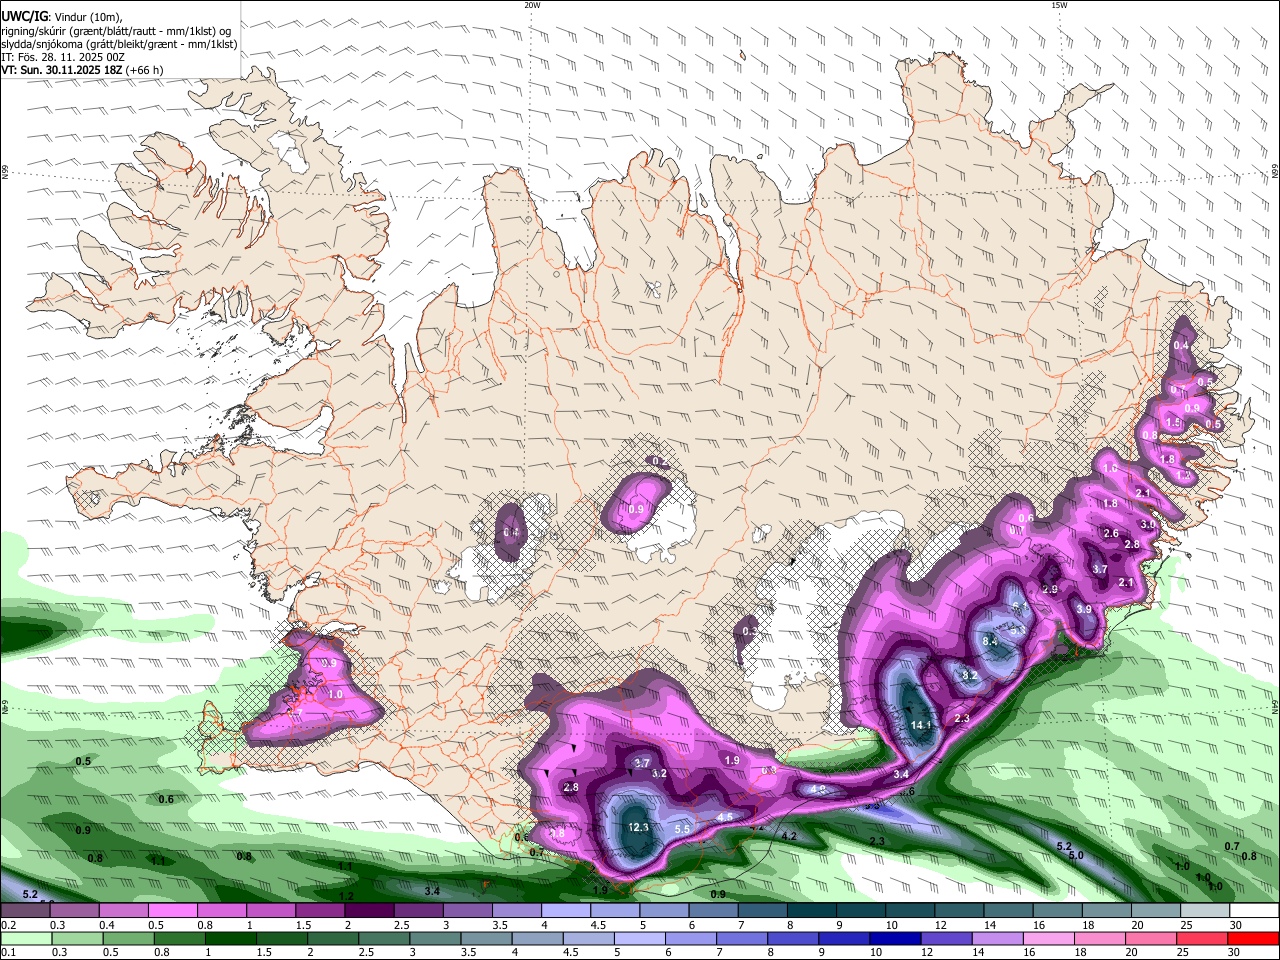Click the 14.1 snowfall value on the map
Image resolution: width=1280 pixels, height=960 pixels.
click(x=922, y=725)
